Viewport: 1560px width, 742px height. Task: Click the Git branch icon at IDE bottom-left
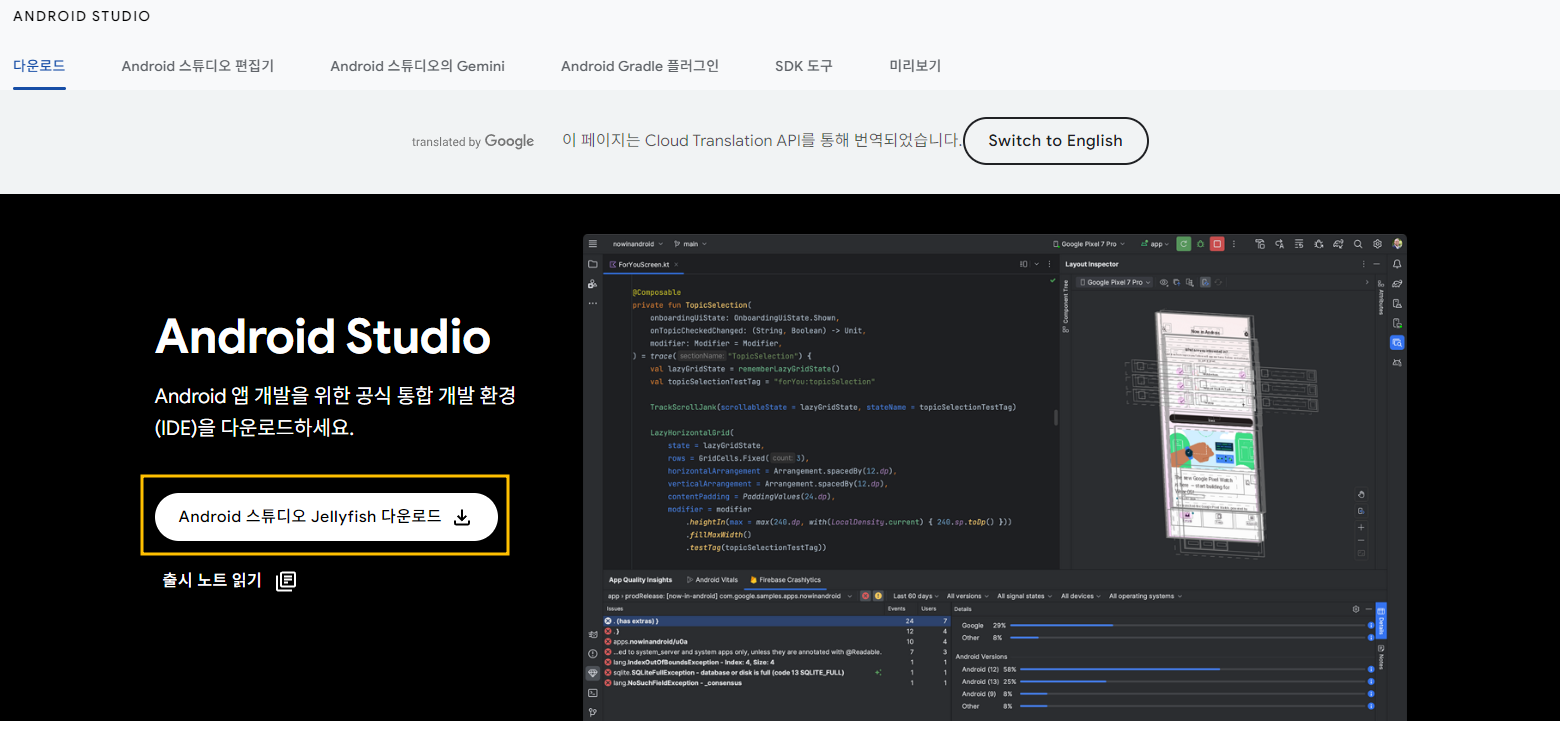pyautogui.click(x=592, y=712)
